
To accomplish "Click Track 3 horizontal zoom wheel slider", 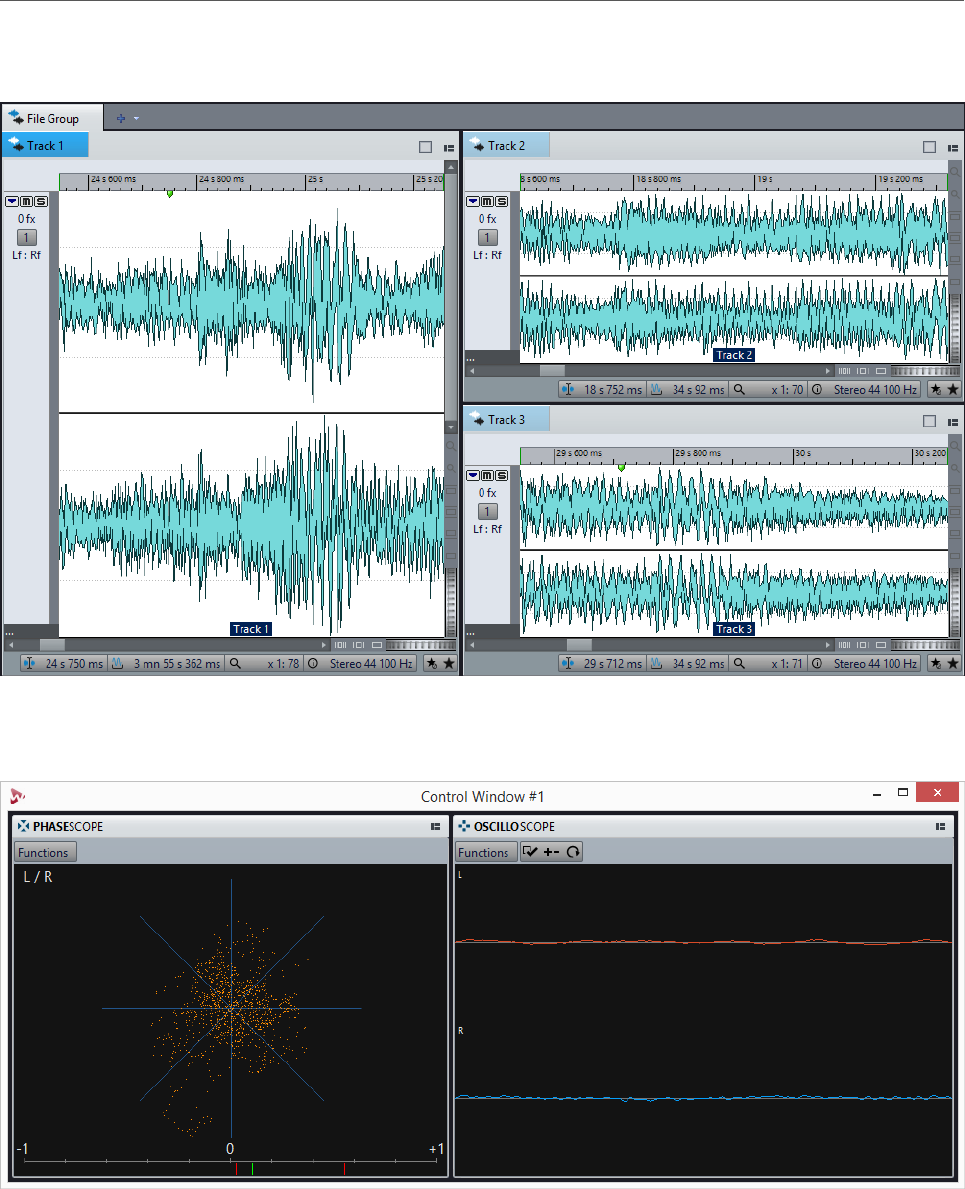I will tap(925, 645).
